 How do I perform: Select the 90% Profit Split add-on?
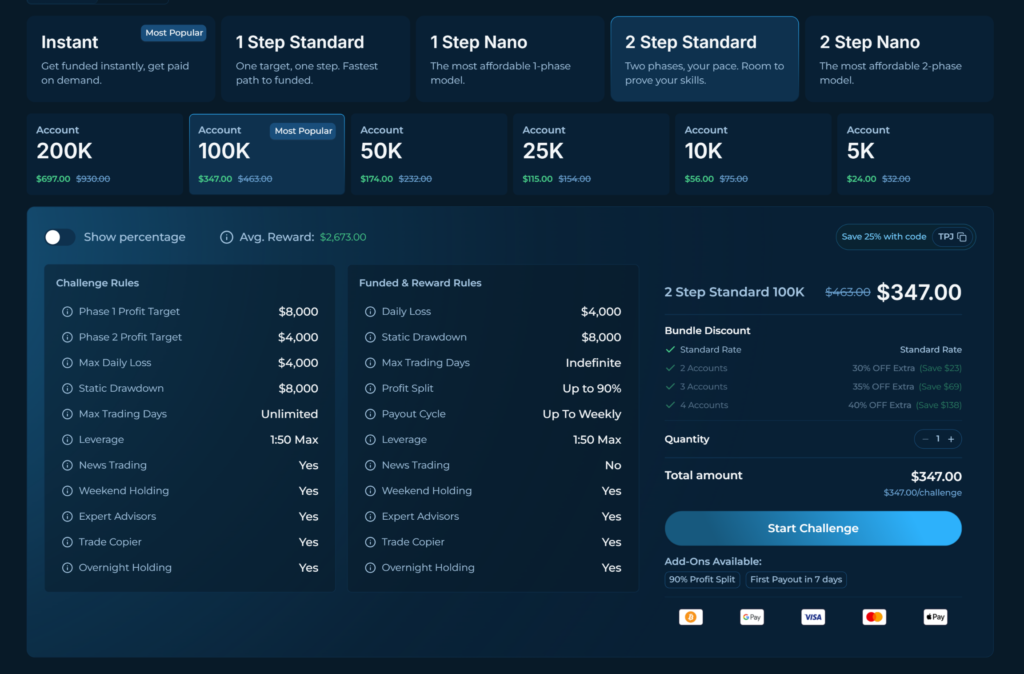coord(702,579)
